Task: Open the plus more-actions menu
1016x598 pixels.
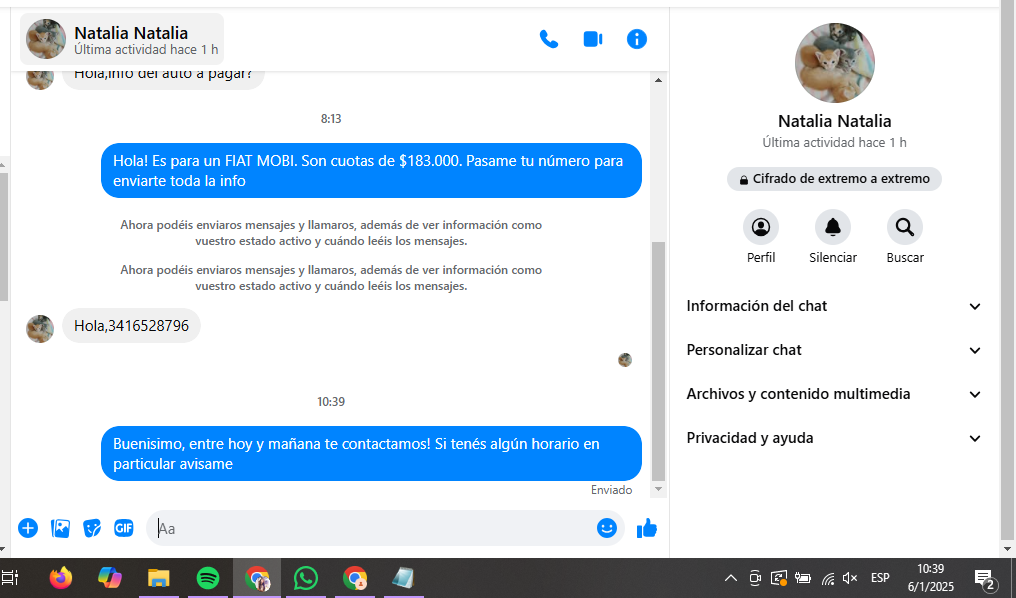Action: 28,528
